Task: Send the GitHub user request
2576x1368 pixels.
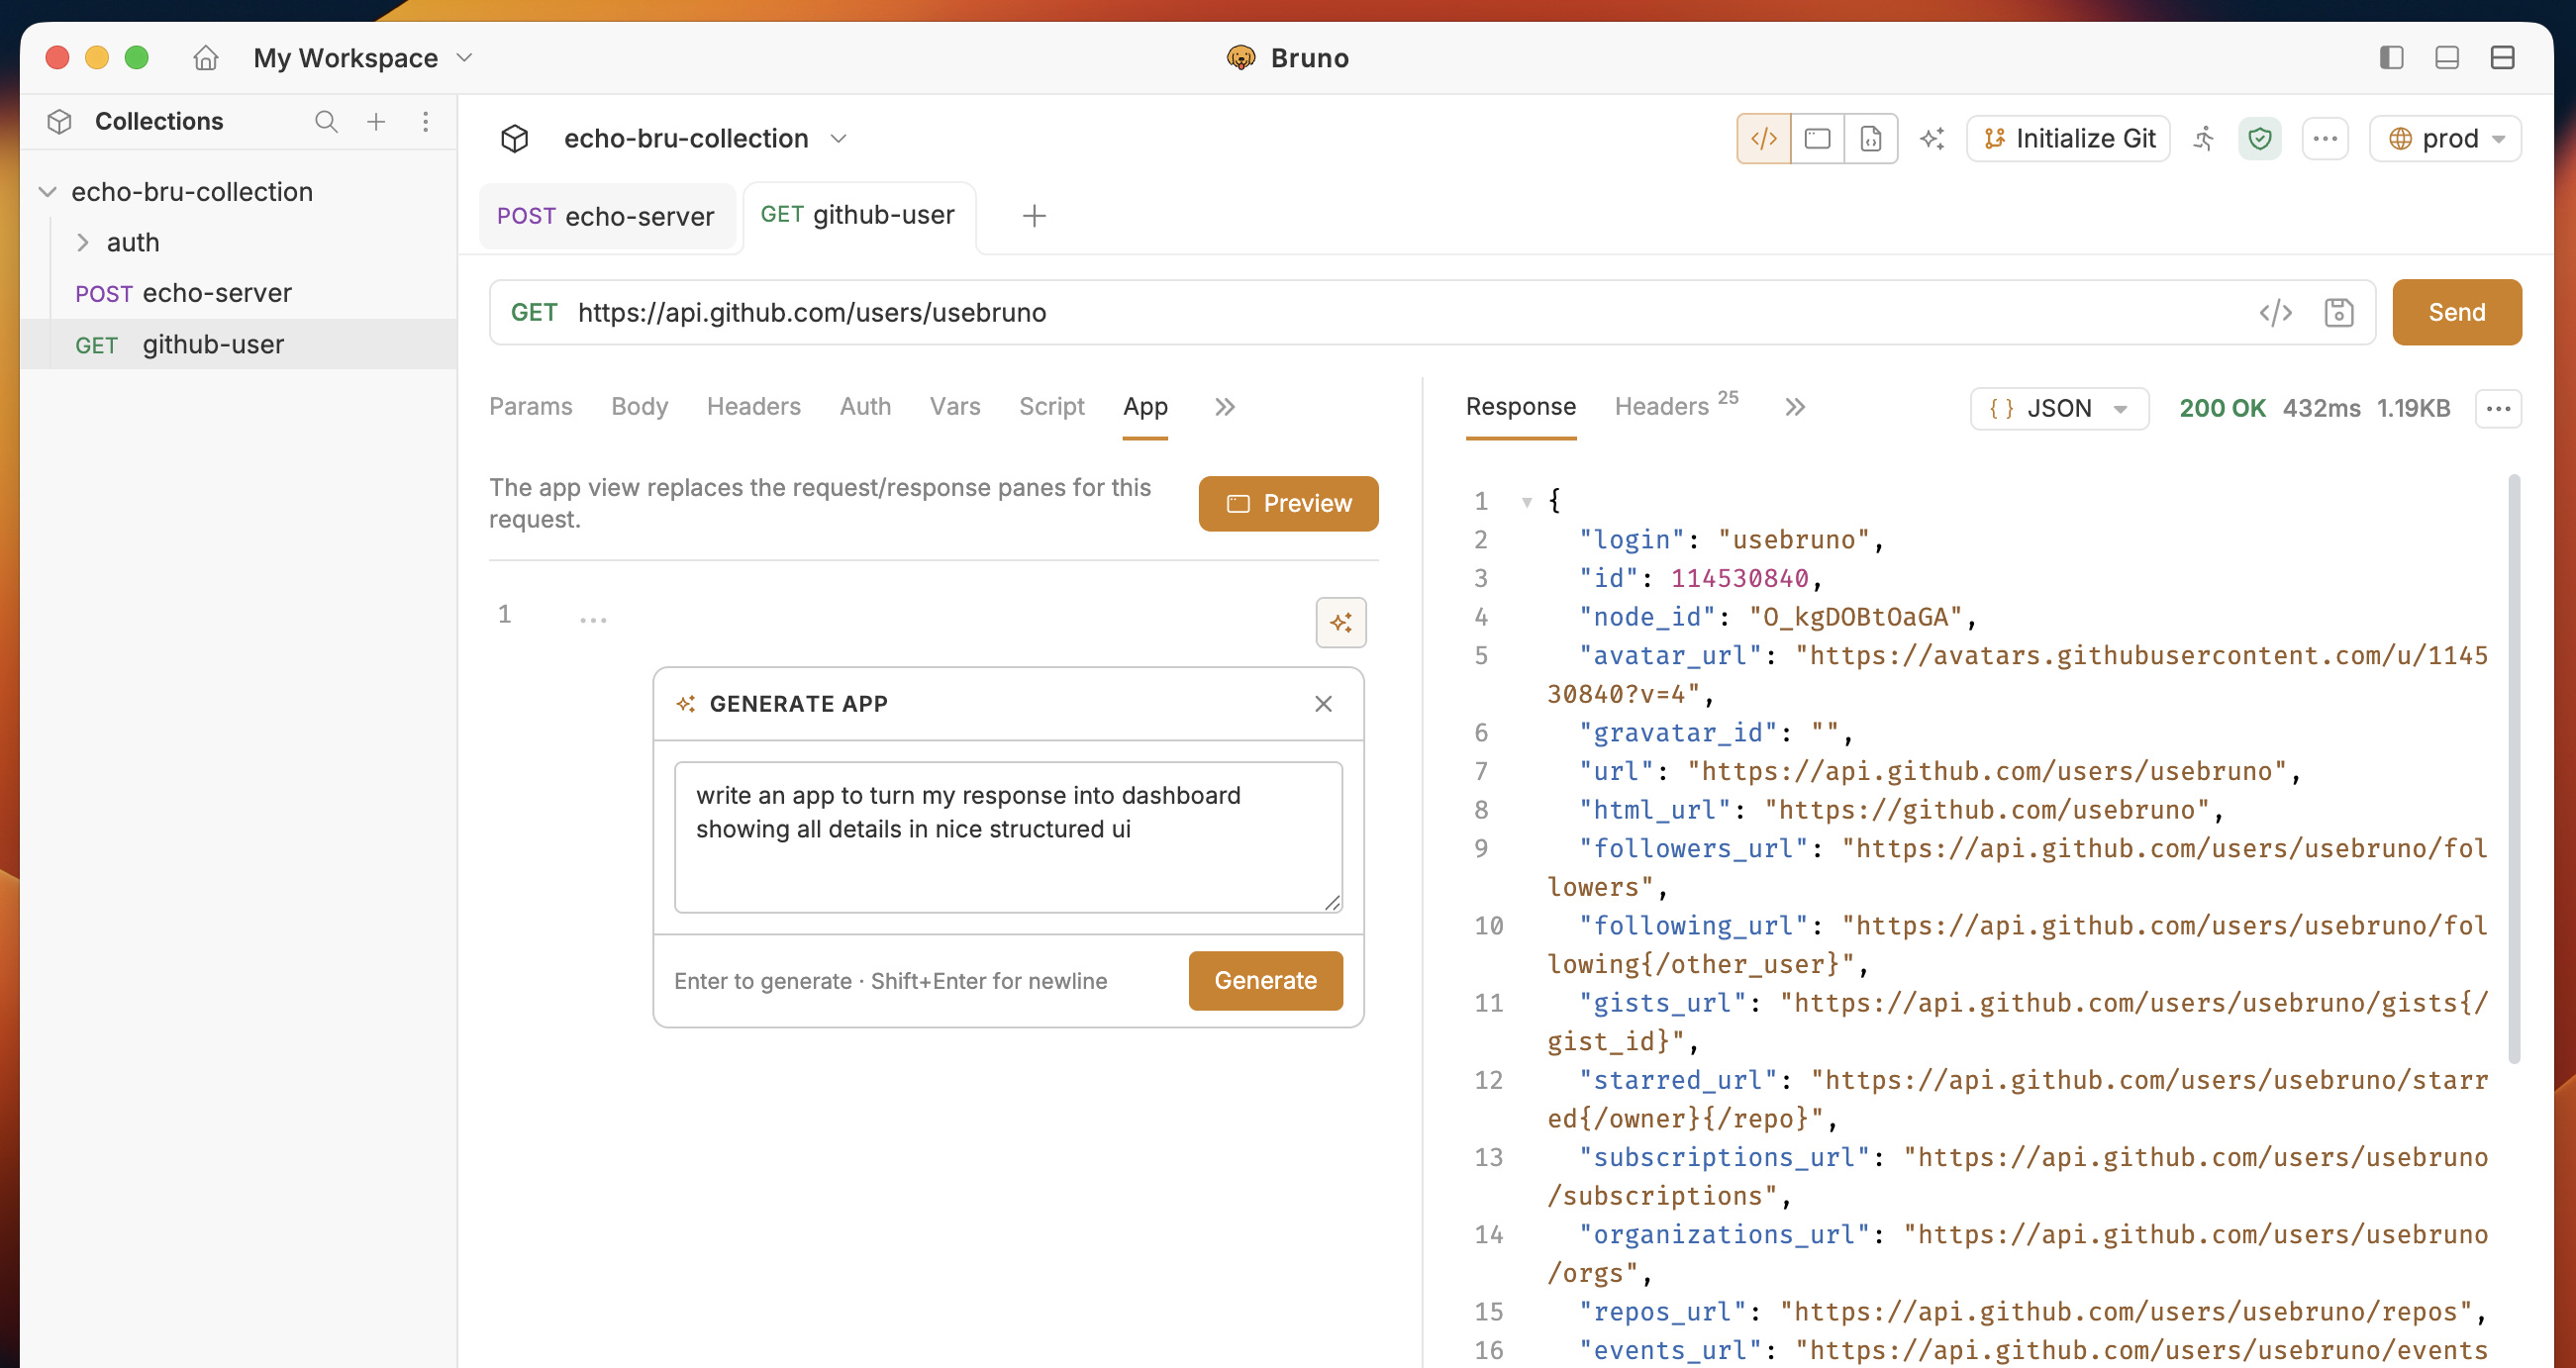Action: pos(2457,313)
